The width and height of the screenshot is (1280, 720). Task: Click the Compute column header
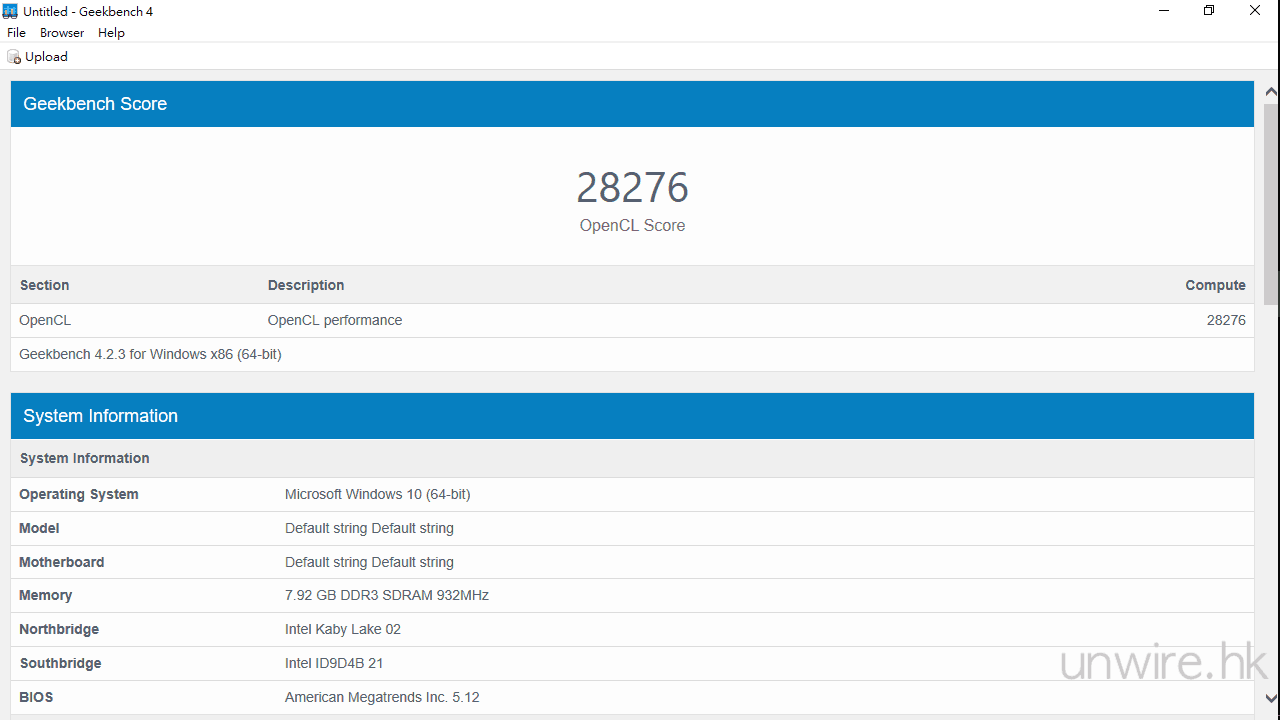tap(1215, 285)
